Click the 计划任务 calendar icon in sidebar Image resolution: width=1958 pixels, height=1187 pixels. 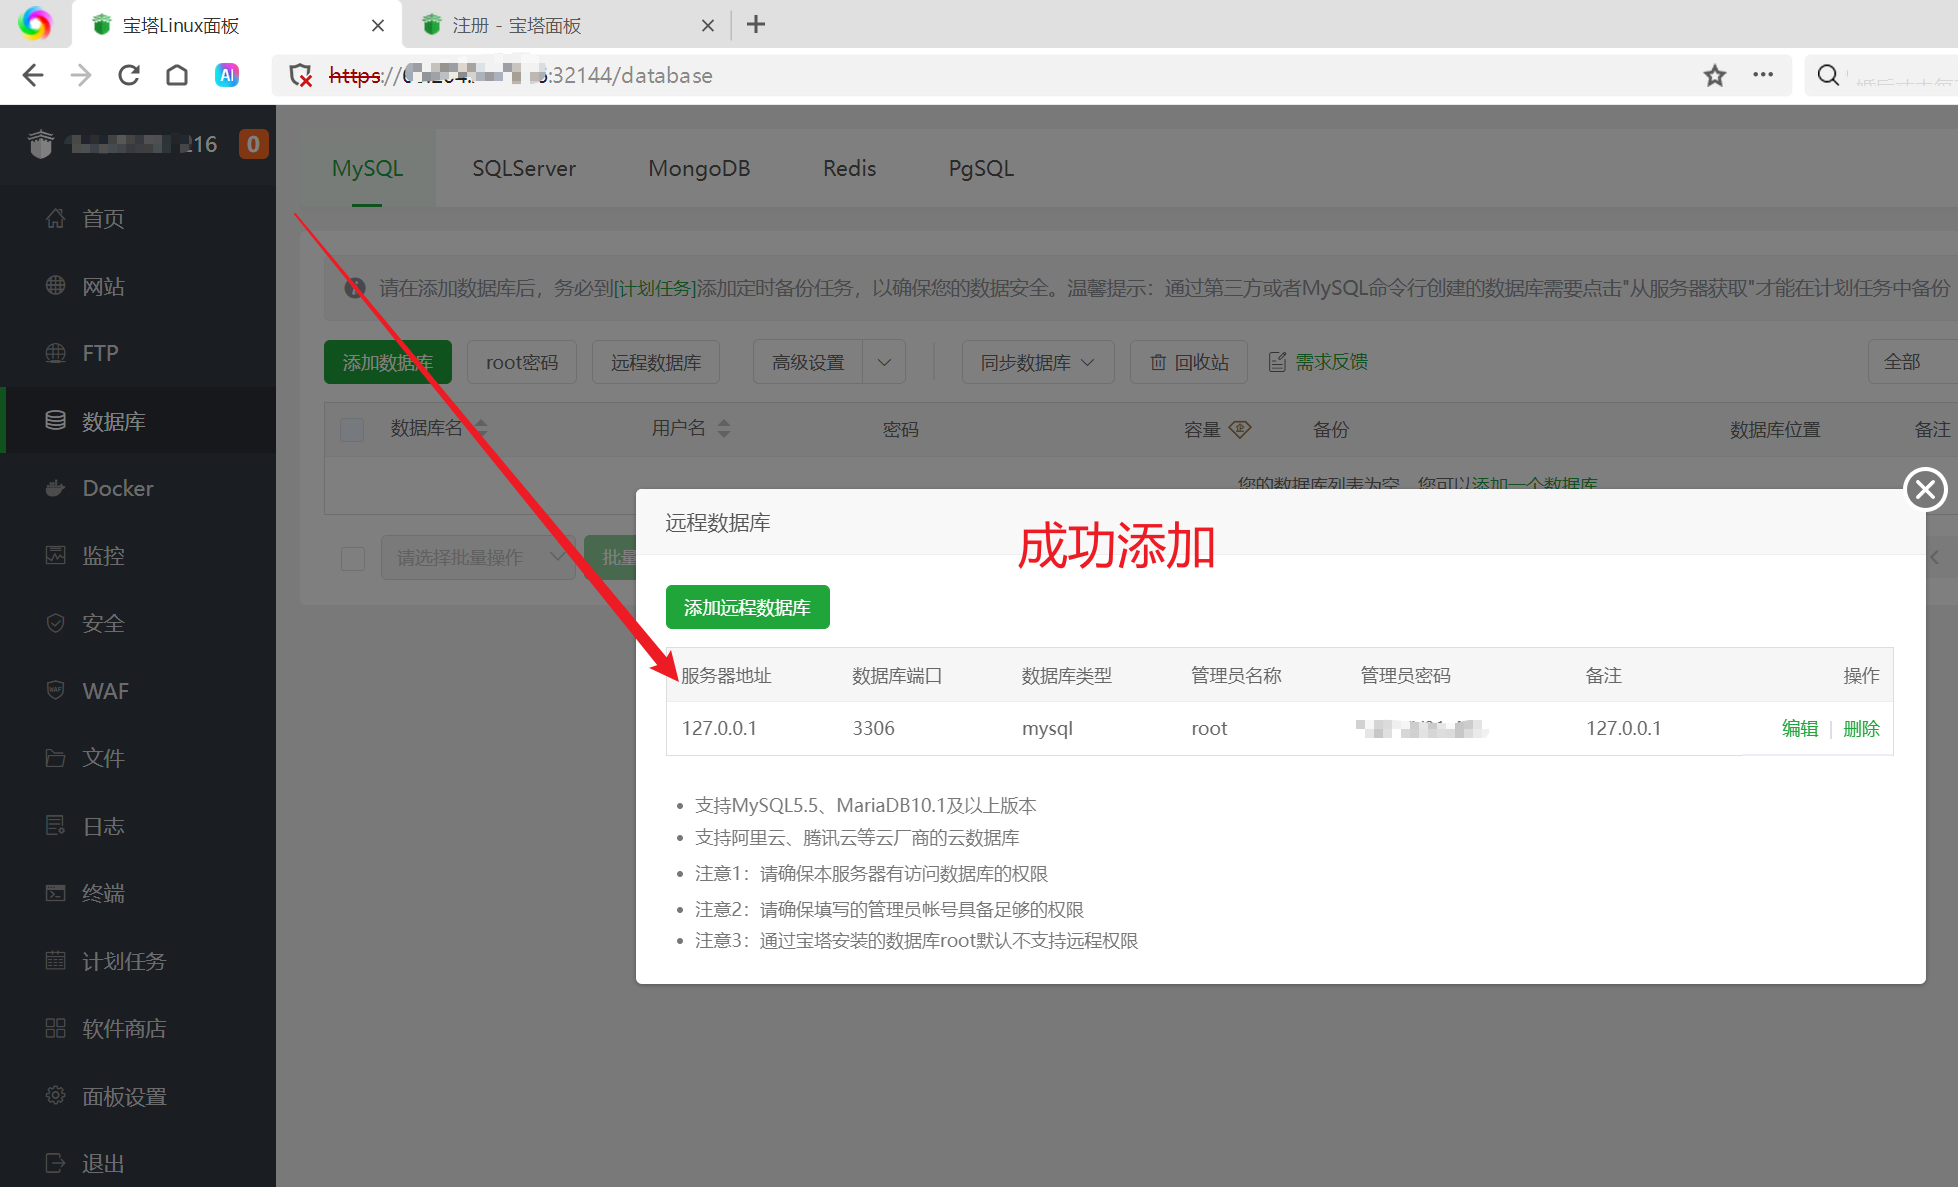(56, 961)
